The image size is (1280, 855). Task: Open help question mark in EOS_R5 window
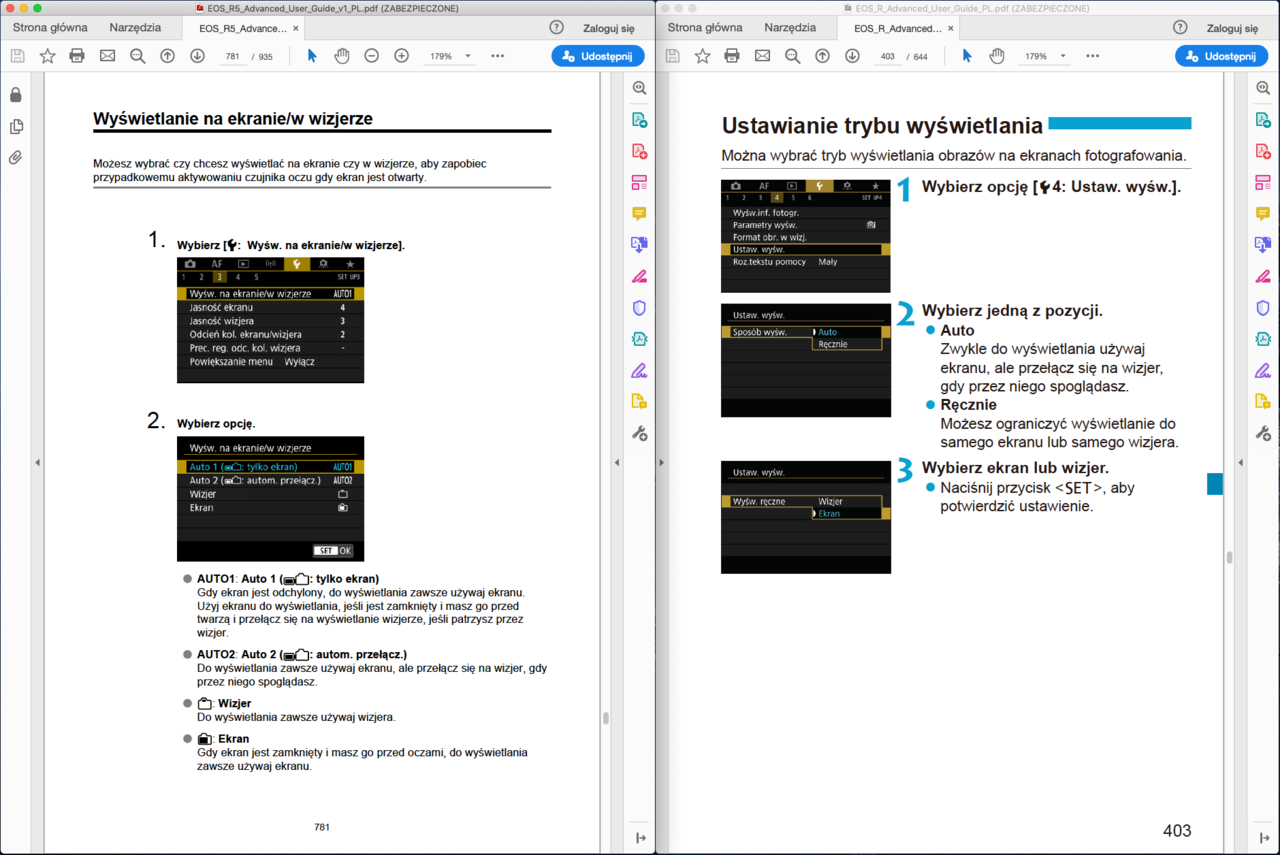pyautogui.click(x=557, y=28)
